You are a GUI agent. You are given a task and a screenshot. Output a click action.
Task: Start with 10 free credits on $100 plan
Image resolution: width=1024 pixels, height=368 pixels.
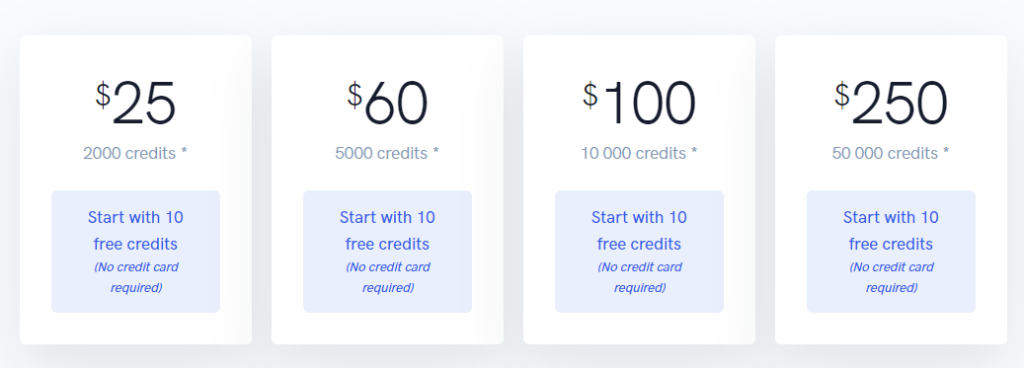click(x=639, y=230)
